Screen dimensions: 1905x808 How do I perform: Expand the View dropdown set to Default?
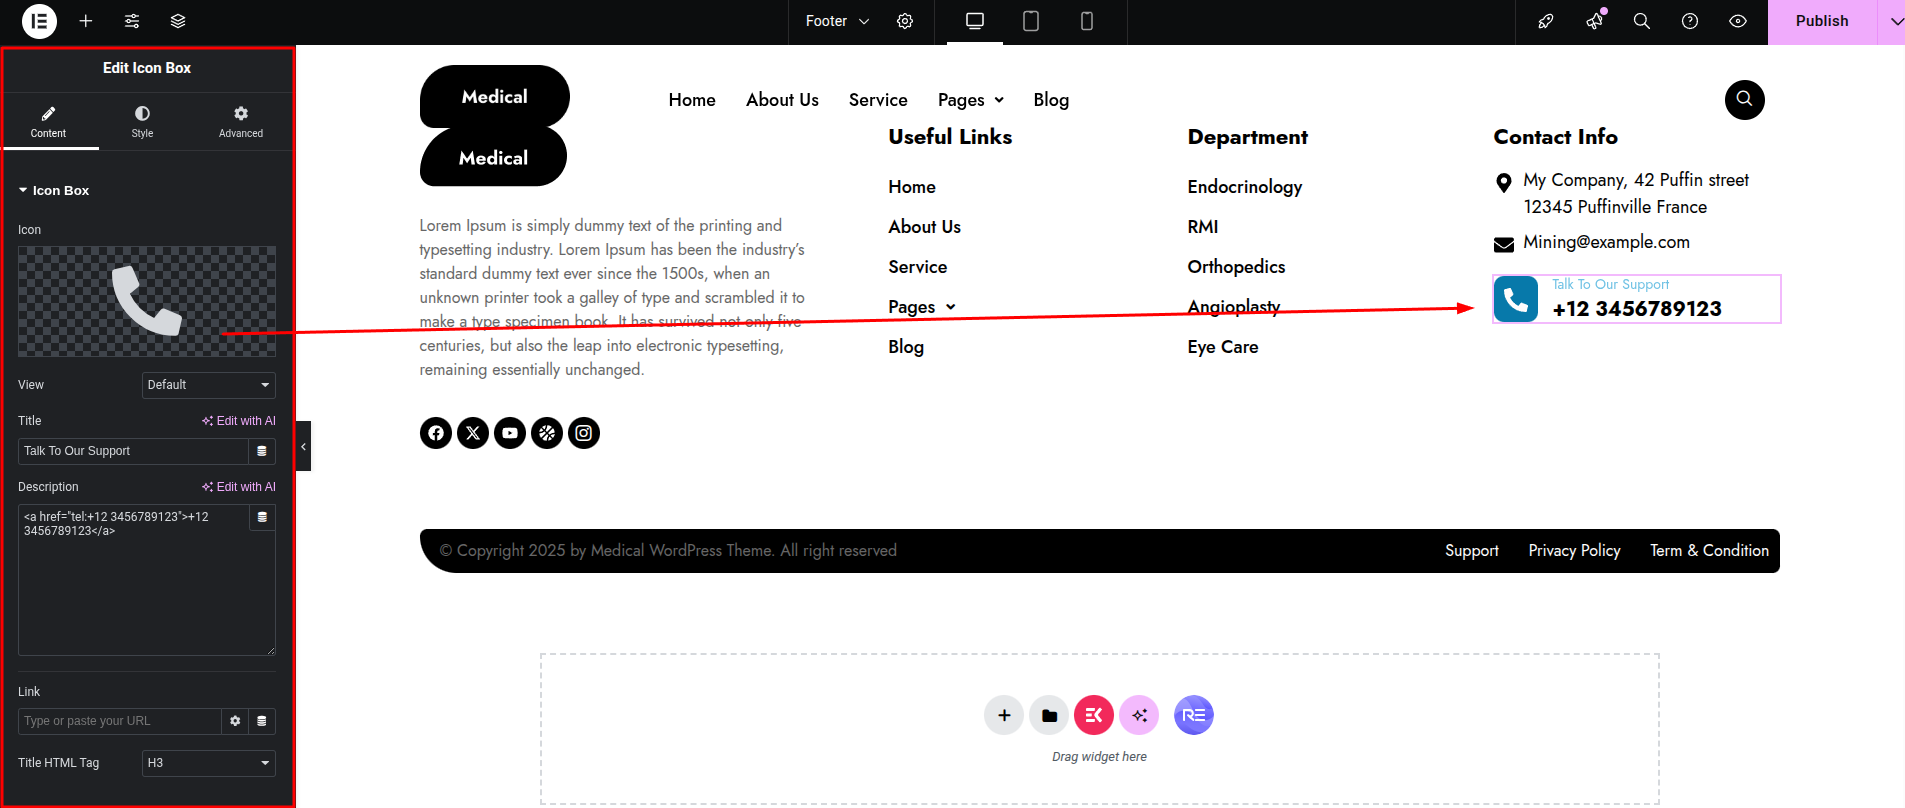tap(208, 385)
